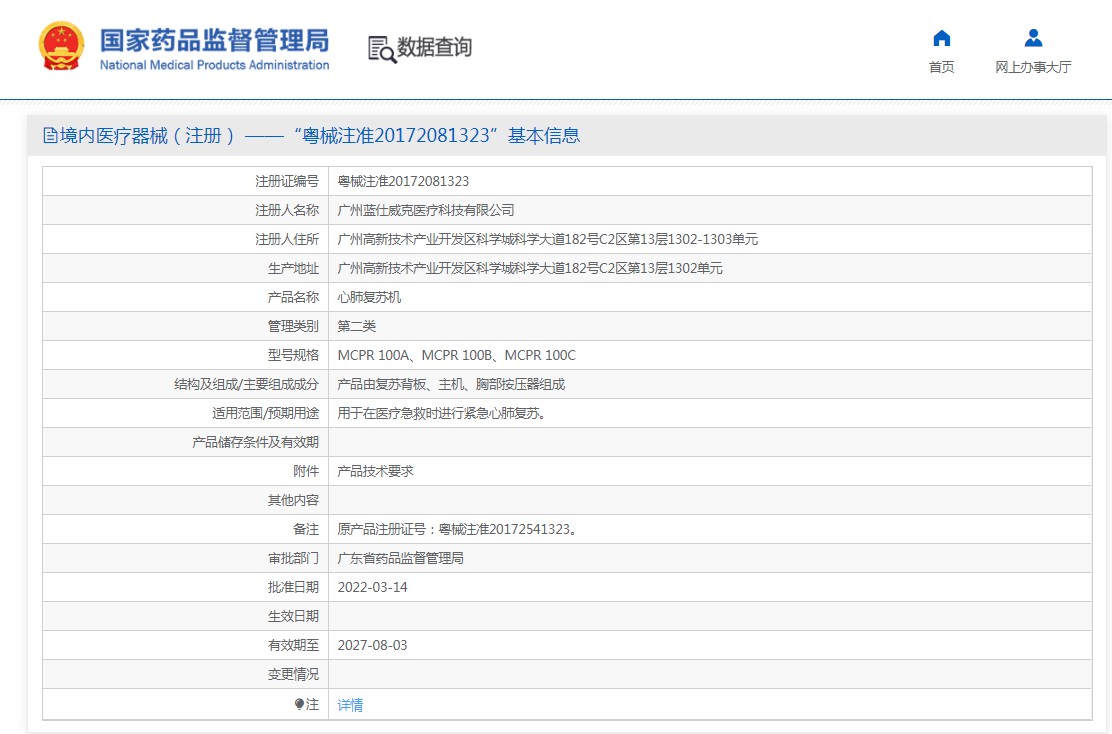Select registrant address ending 1302-1303单元
Viewport: 1112px width, 734px height.
coord(547,240)
